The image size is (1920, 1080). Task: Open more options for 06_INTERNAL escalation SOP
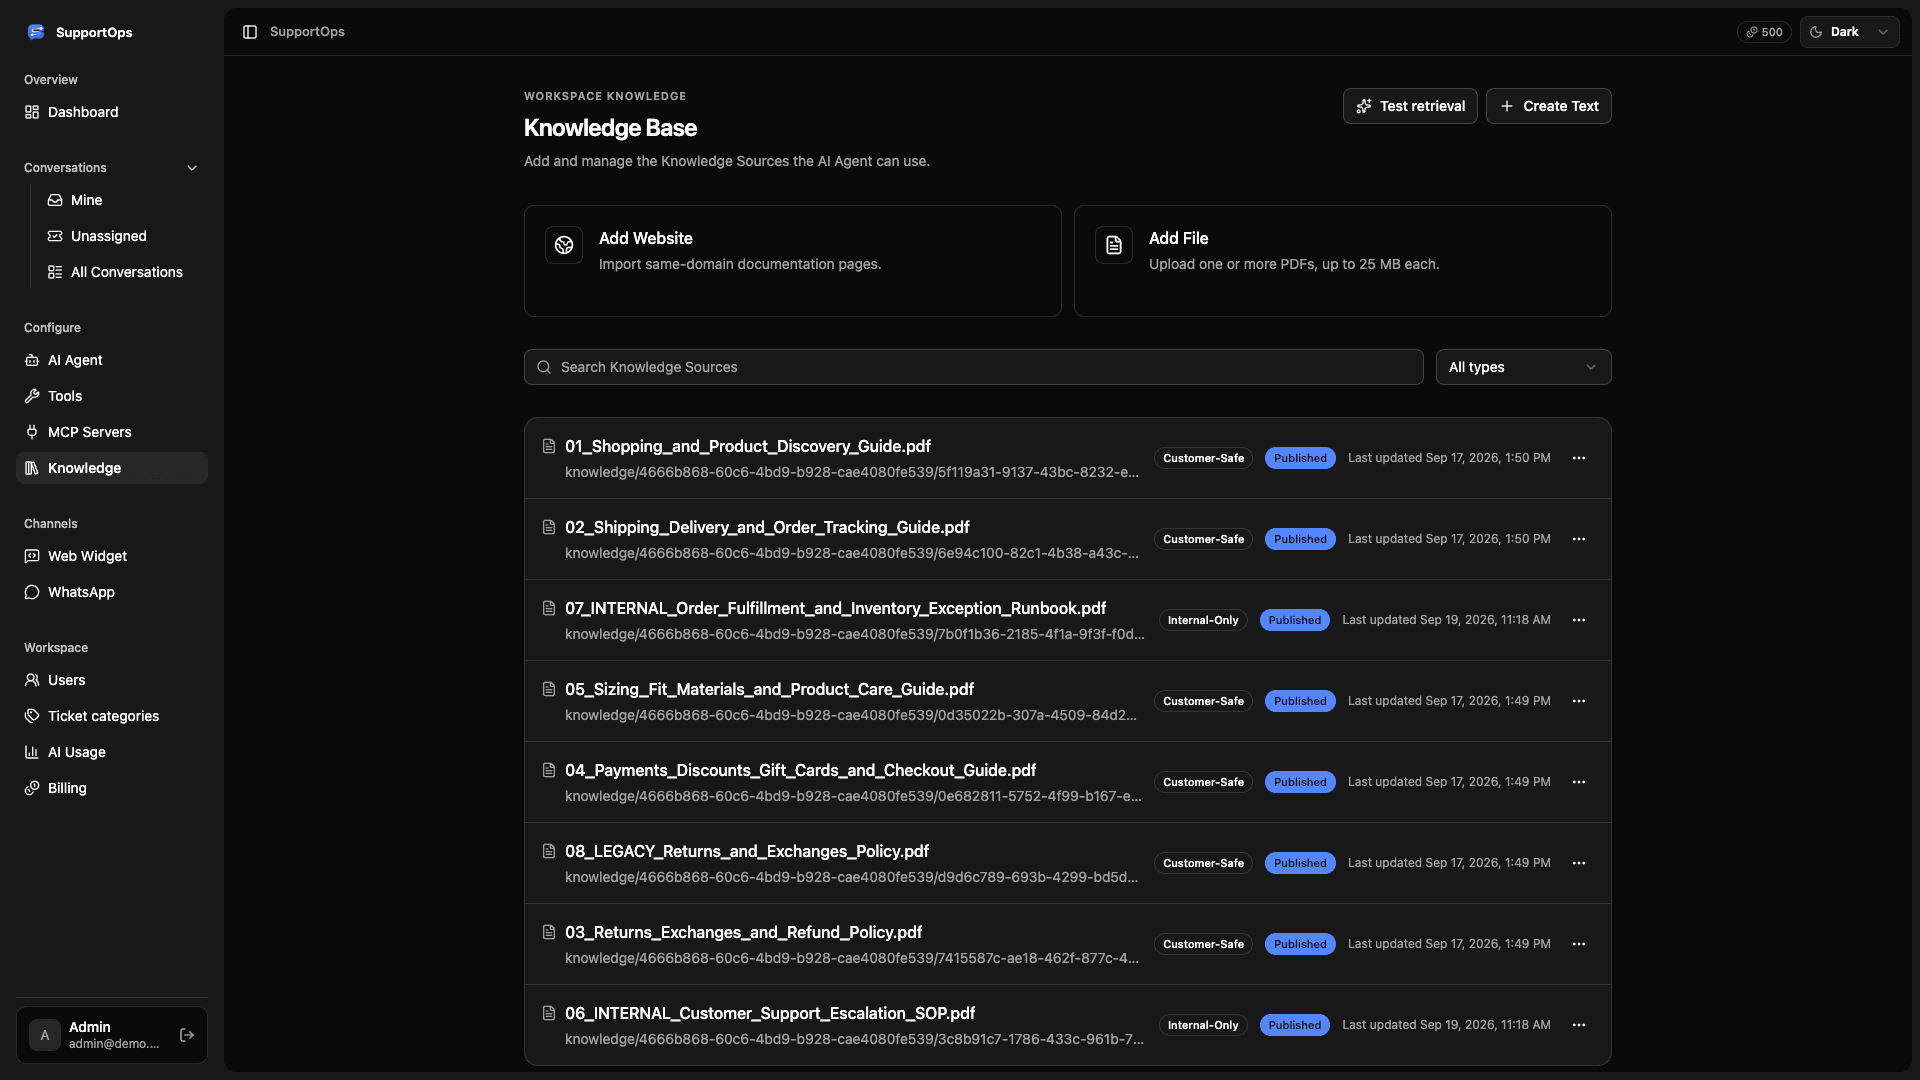pyautogui.click(x=1579, y=1025)
